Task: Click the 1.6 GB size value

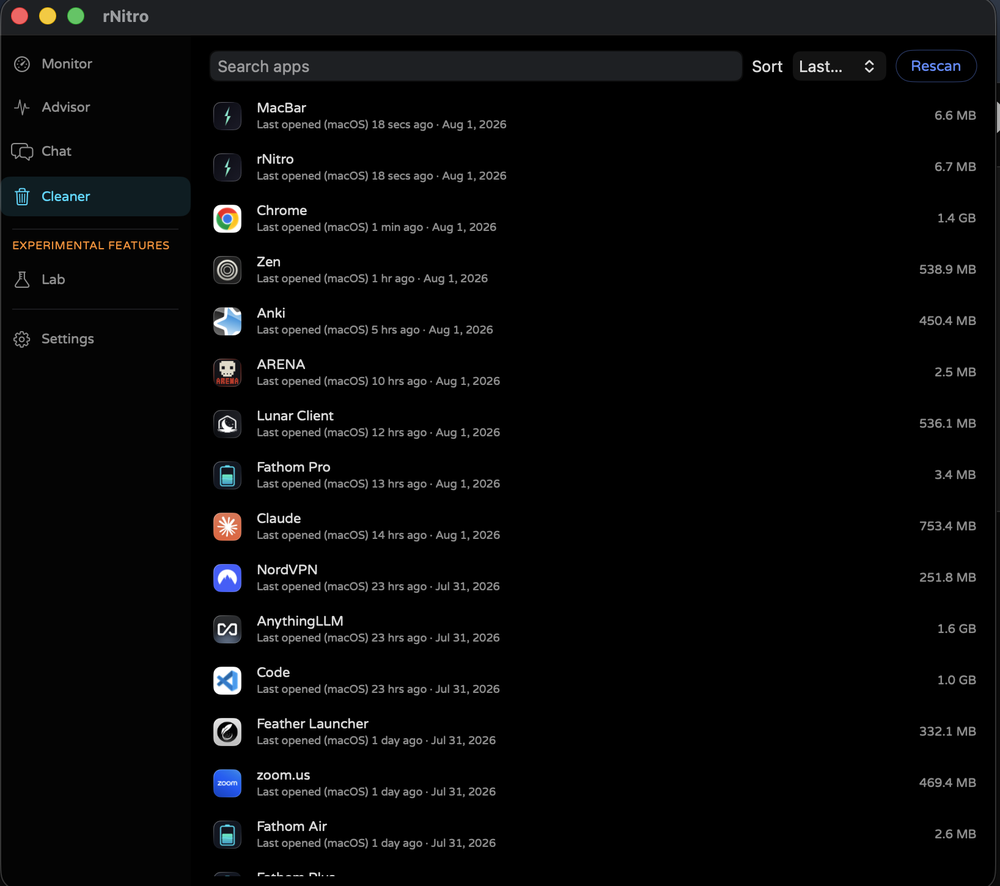Action: coord(956,629)
